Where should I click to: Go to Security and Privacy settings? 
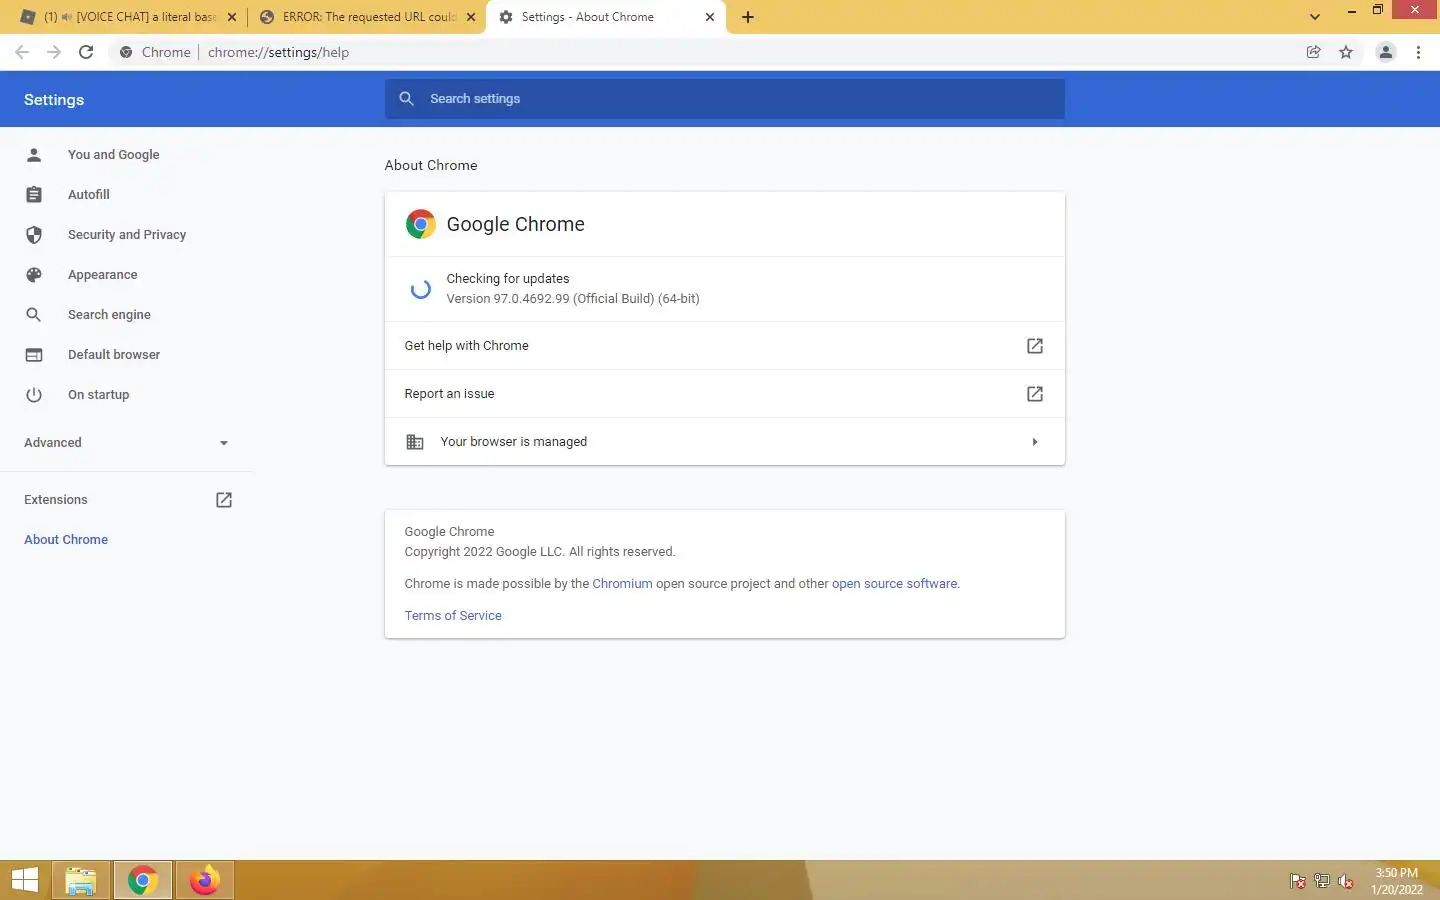[127, 234]
